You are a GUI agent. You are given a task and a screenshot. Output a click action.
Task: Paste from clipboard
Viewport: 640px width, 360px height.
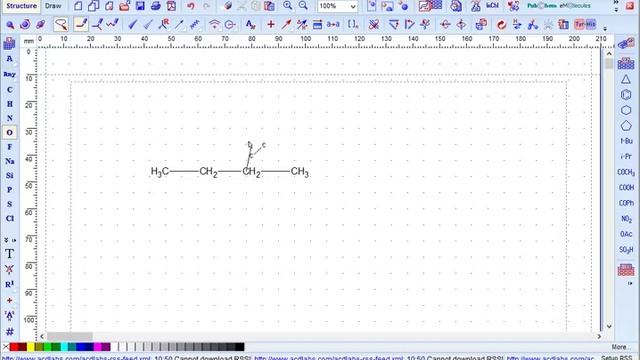click(269, 6)
